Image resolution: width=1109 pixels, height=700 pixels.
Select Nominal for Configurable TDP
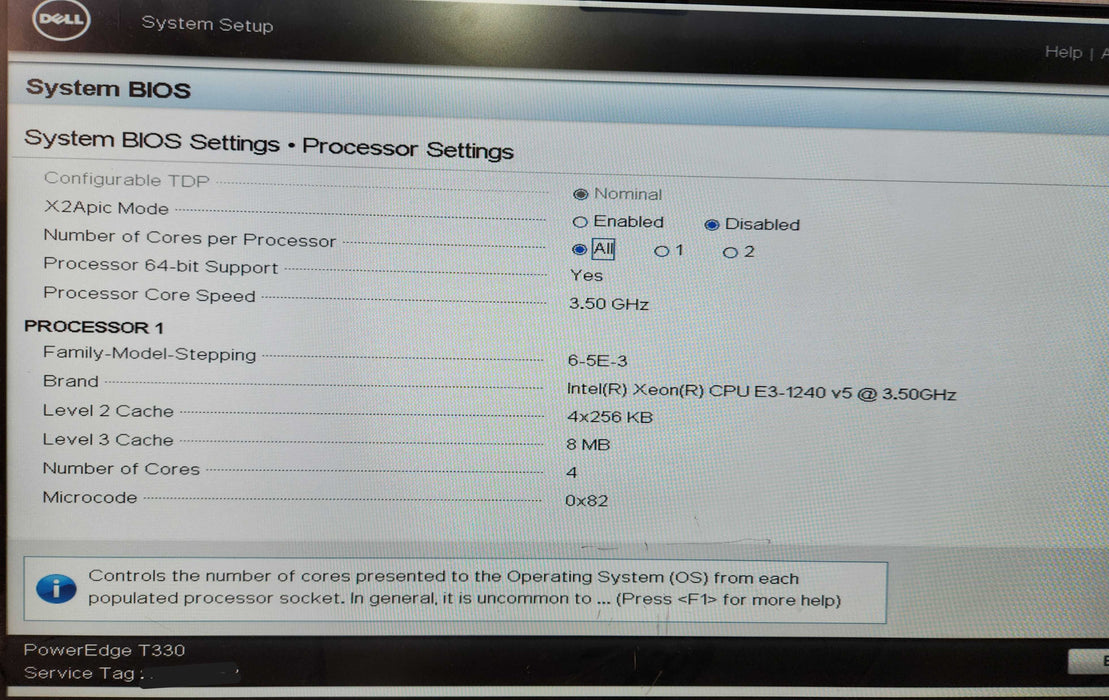(x=580, y=194)
